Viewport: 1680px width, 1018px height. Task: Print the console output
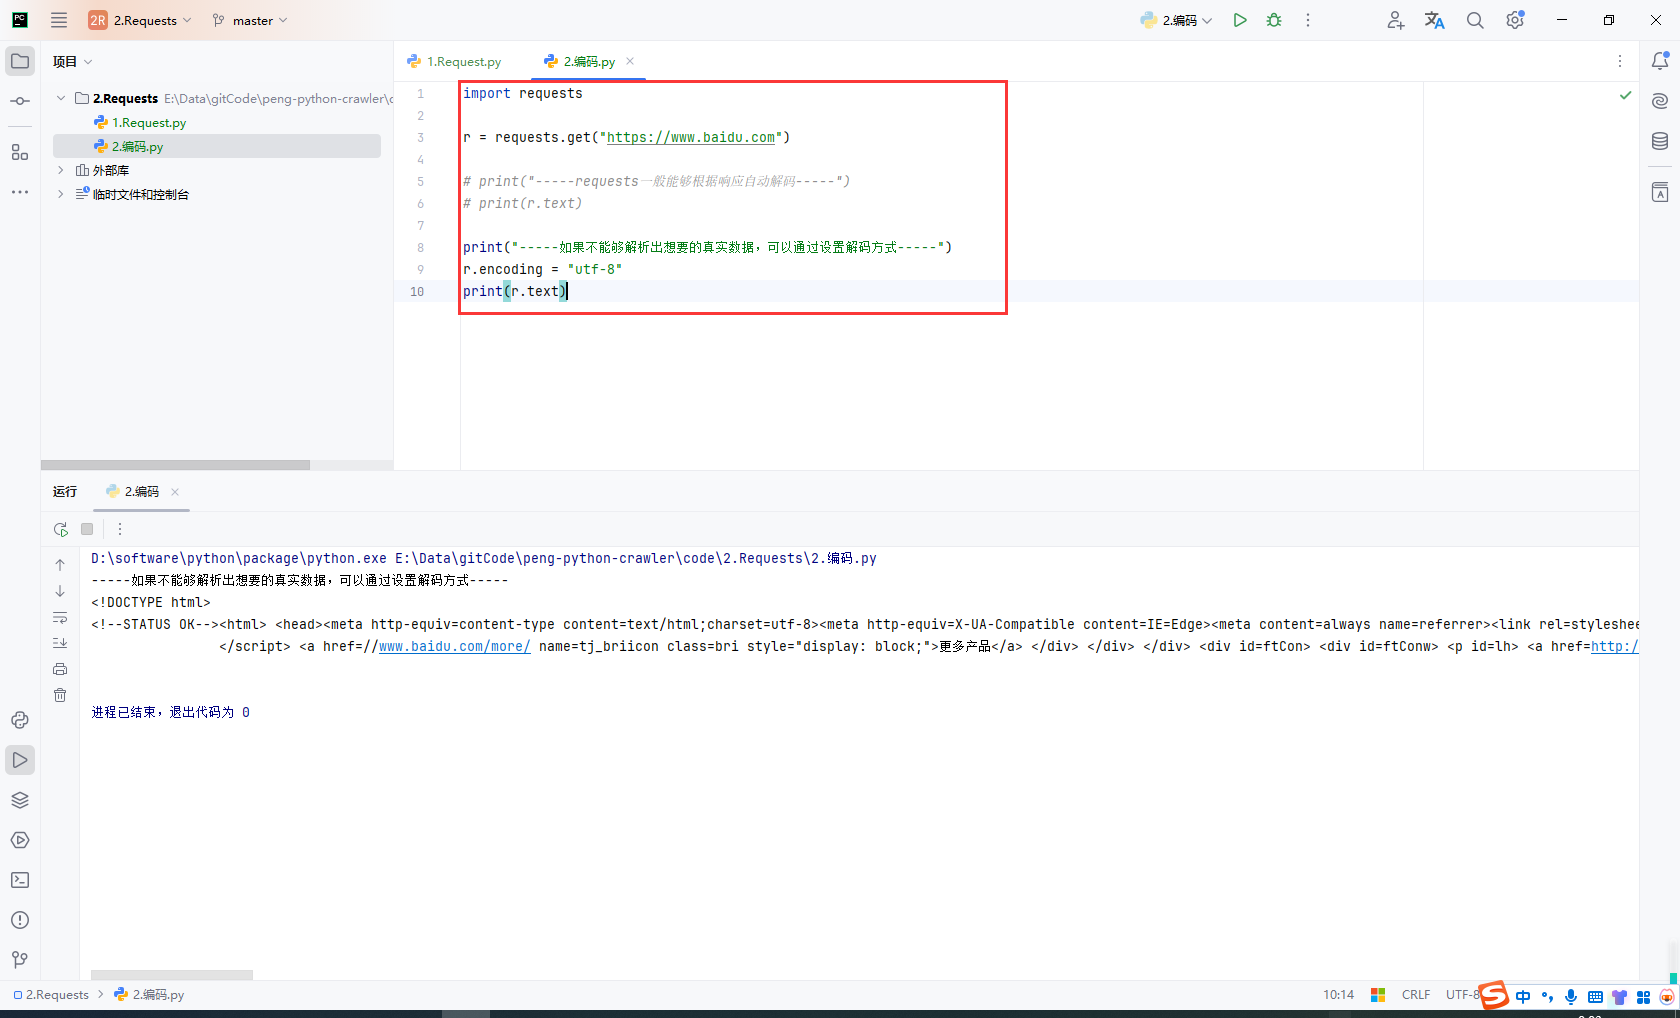pyautogui.click(x=60, y=669)
